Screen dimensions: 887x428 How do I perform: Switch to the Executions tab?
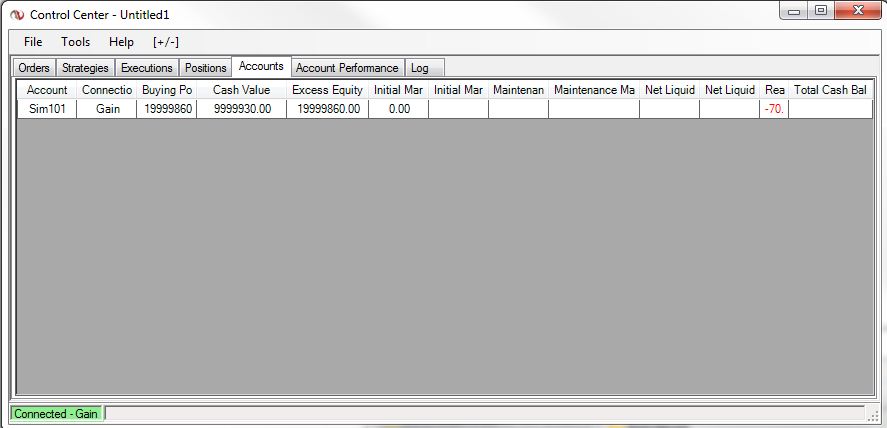pos(147,68)
